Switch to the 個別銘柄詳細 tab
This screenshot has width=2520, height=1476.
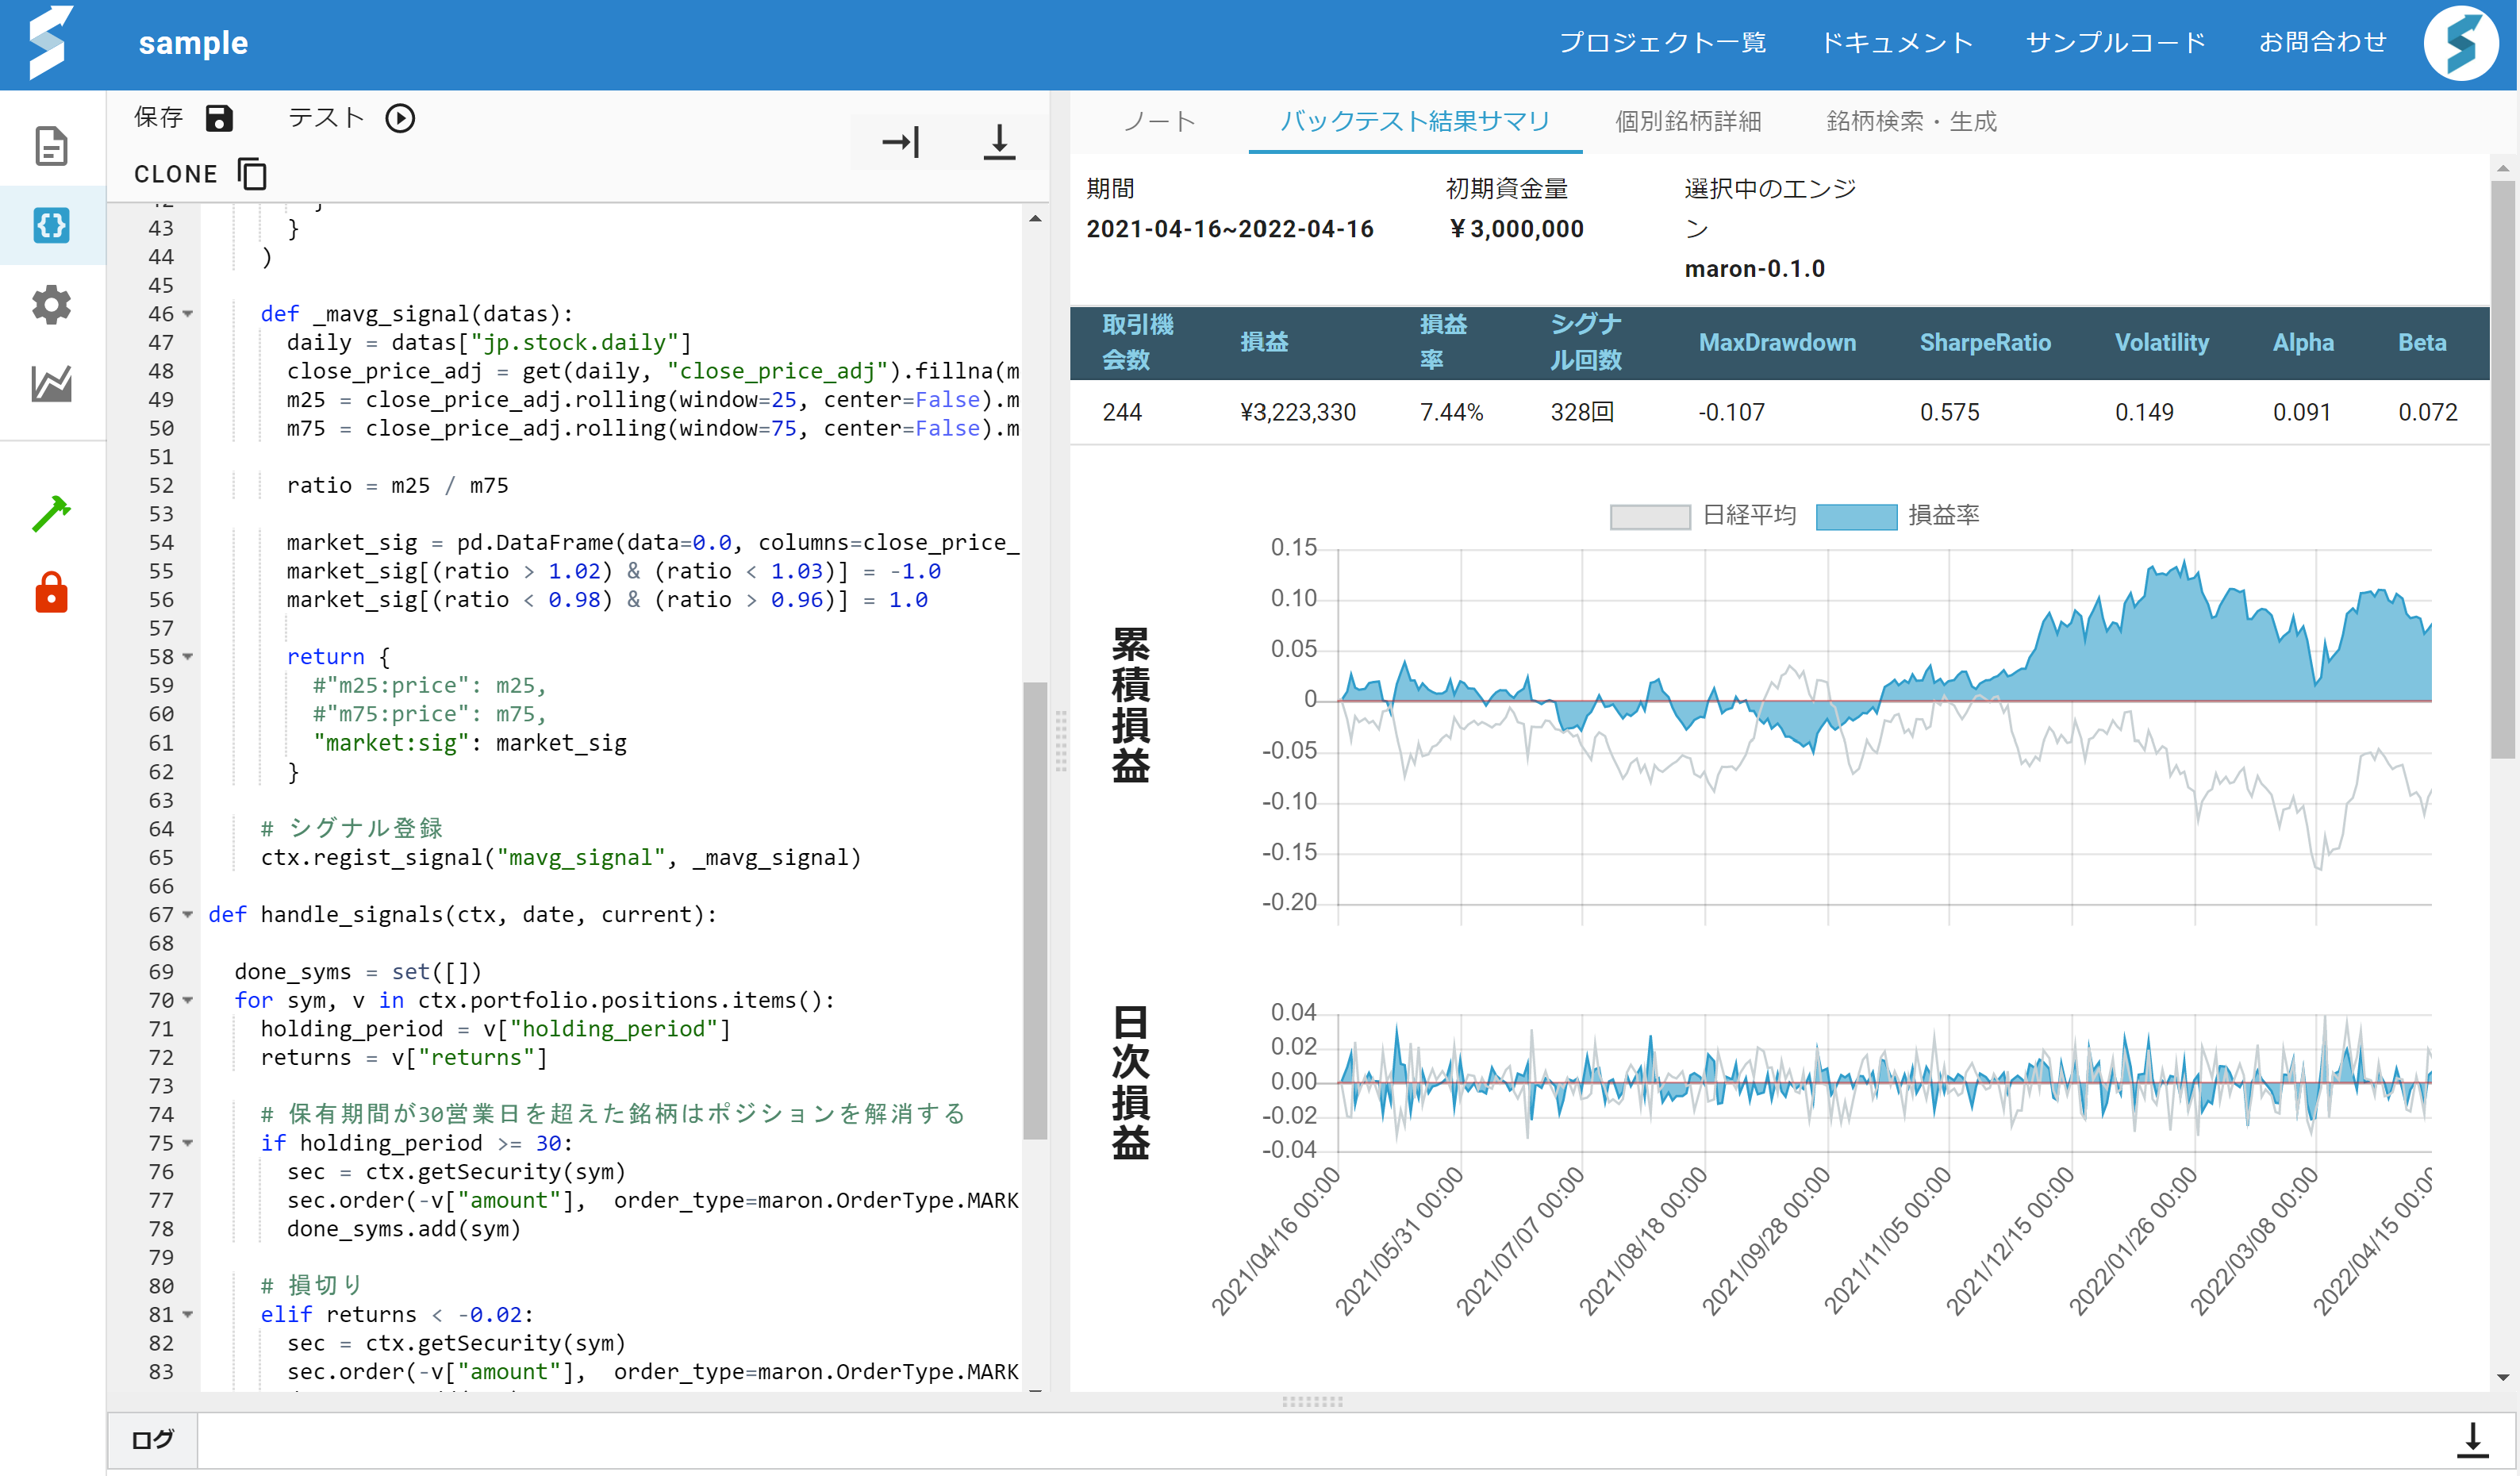click(x=1687, y=121)
